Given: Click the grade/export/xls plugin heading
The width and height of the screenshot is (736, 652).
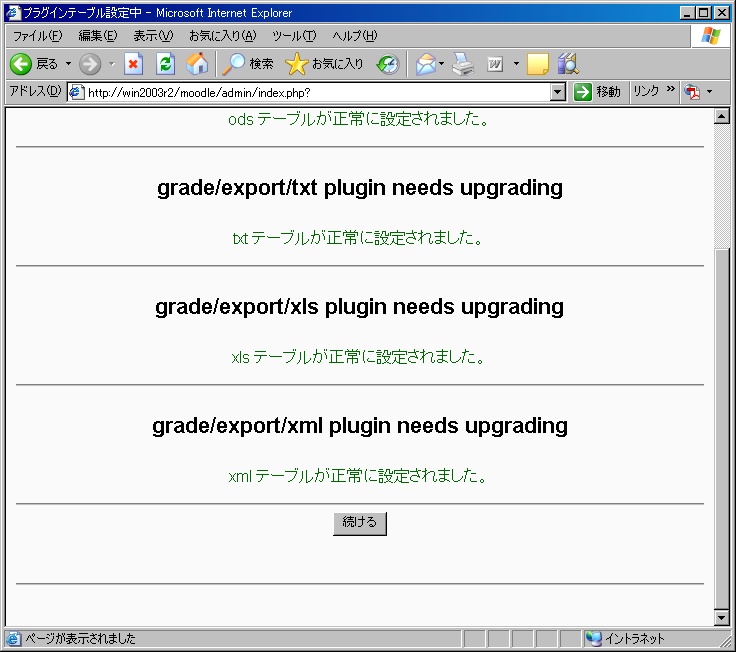Looking at the screenshot, I should click(x=360, y=307).
